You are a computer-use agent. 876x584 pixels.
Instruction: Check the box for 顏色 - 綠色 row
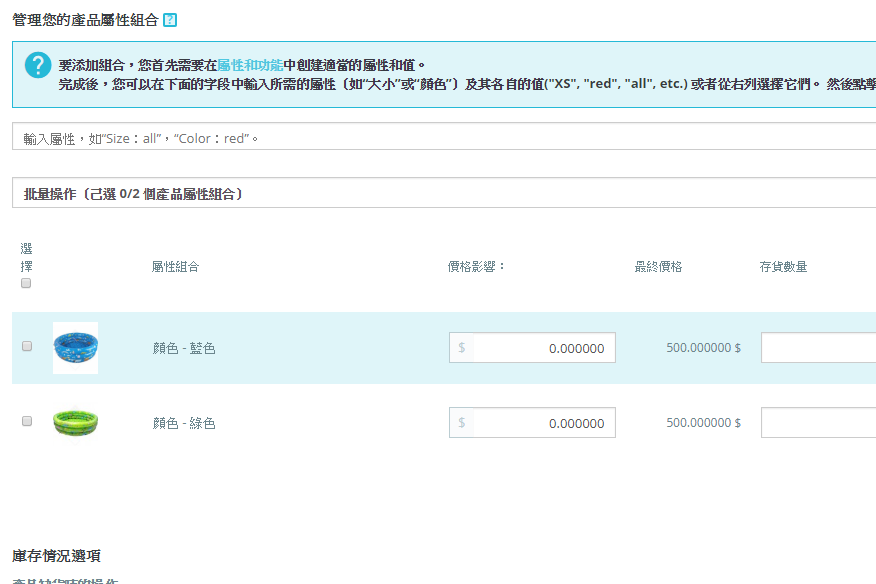27,421
